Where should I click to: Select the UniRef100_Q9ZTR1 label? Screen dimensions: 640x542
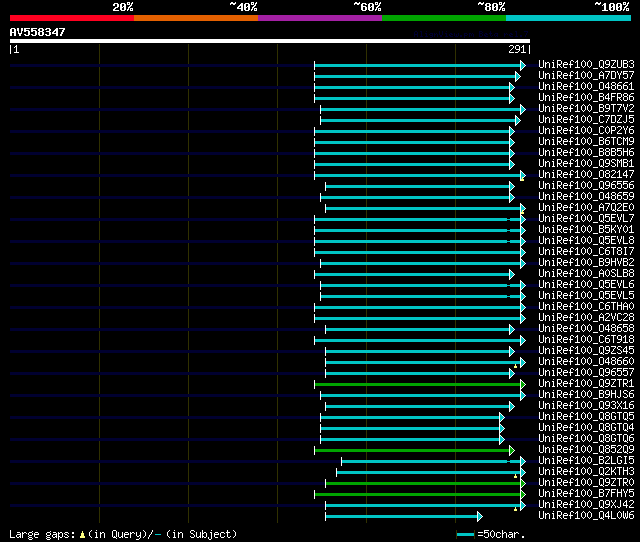click(586, 384)
